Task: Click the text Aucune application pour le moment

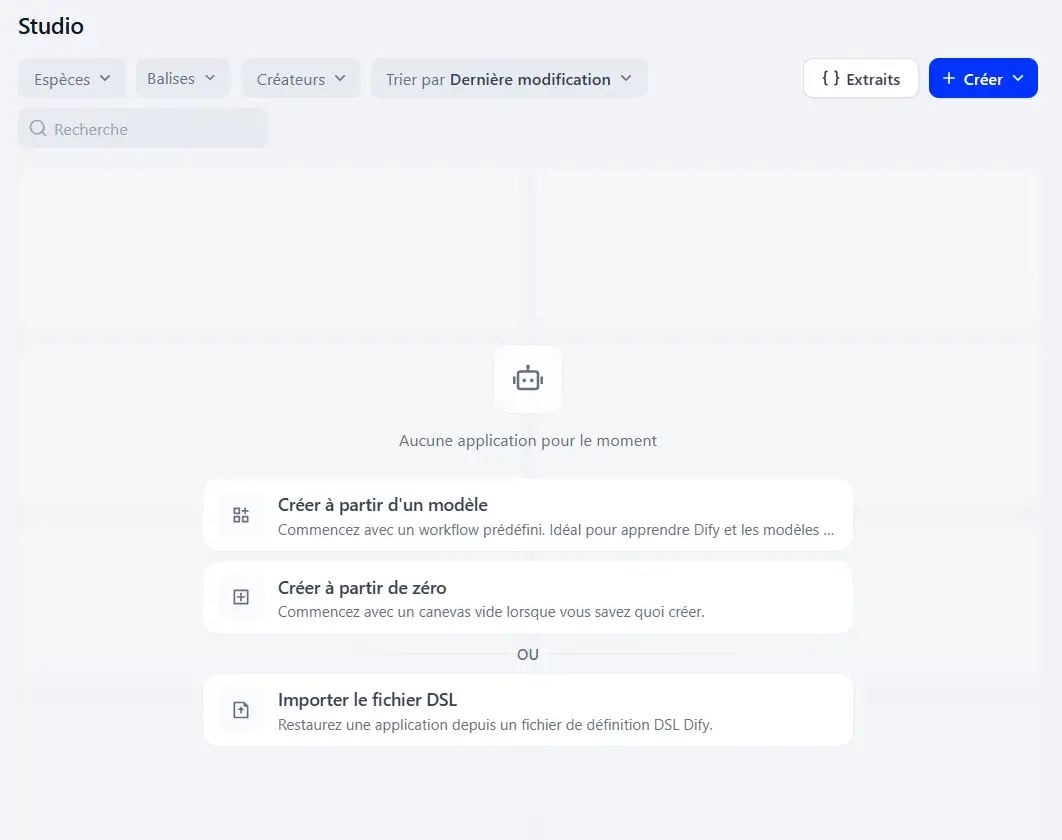Action: tap(528, 440)
